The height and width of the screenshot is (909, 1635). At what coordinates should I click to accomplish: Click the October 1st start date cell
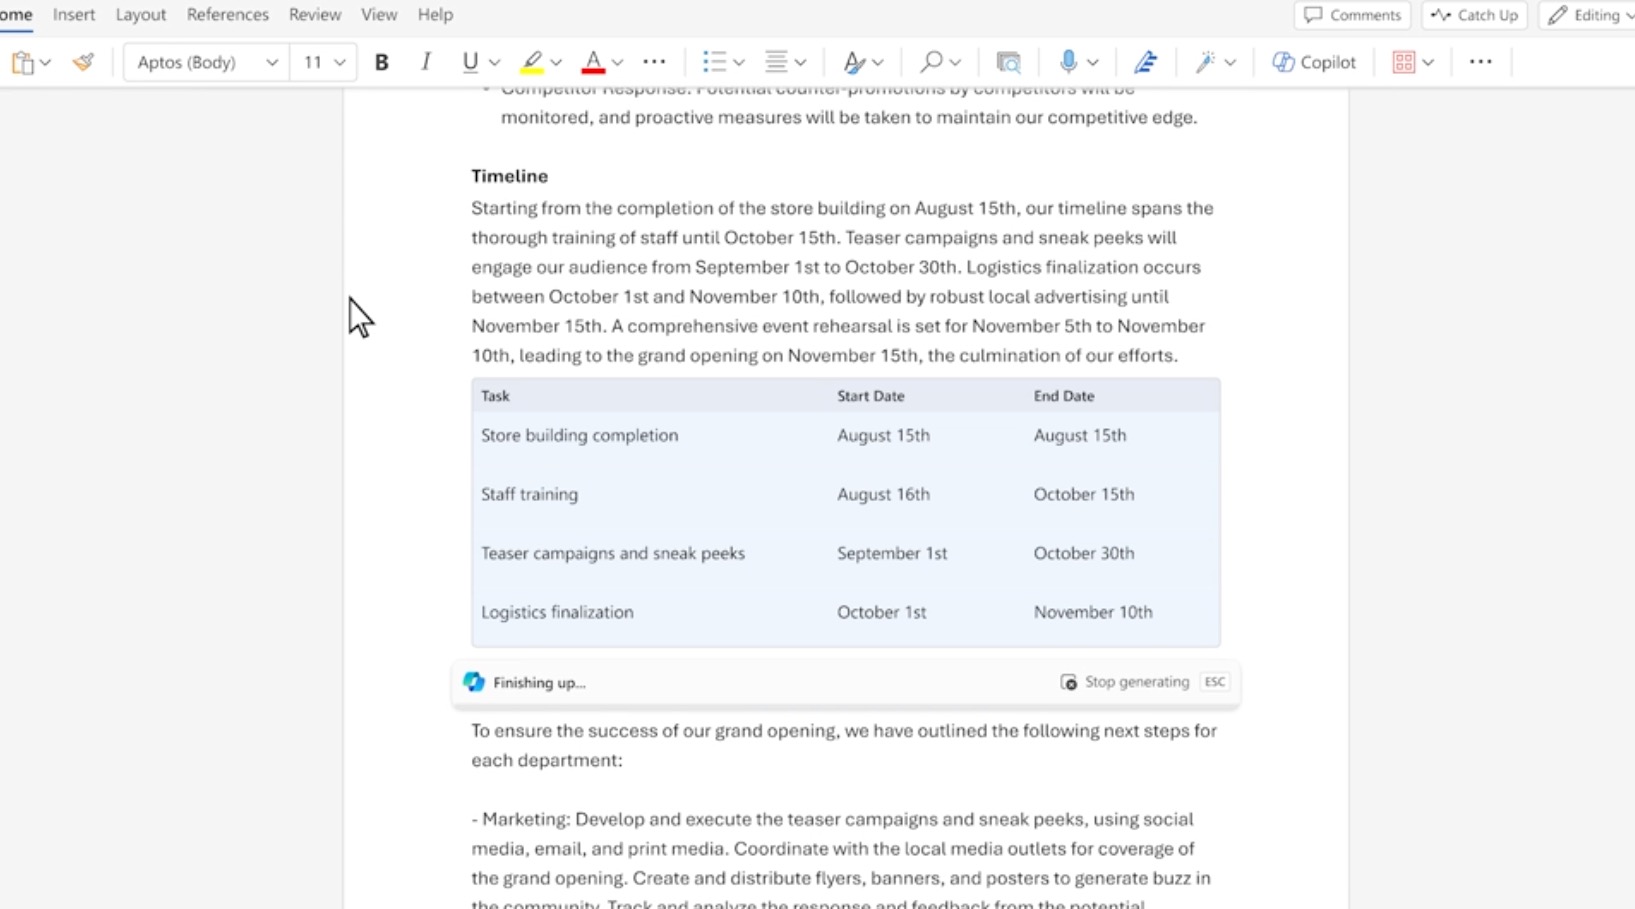click(881, 612)
